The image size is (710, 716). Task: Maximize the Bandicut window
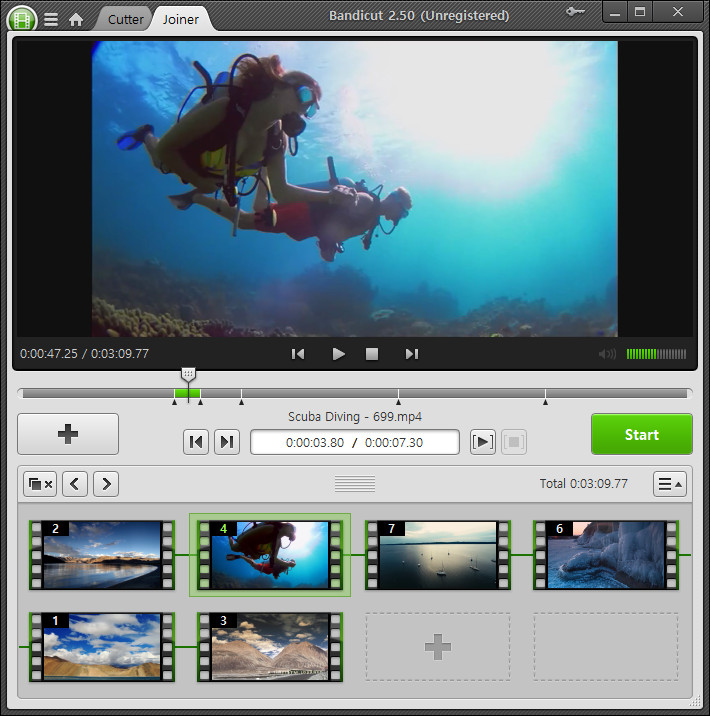pos(640,12)
